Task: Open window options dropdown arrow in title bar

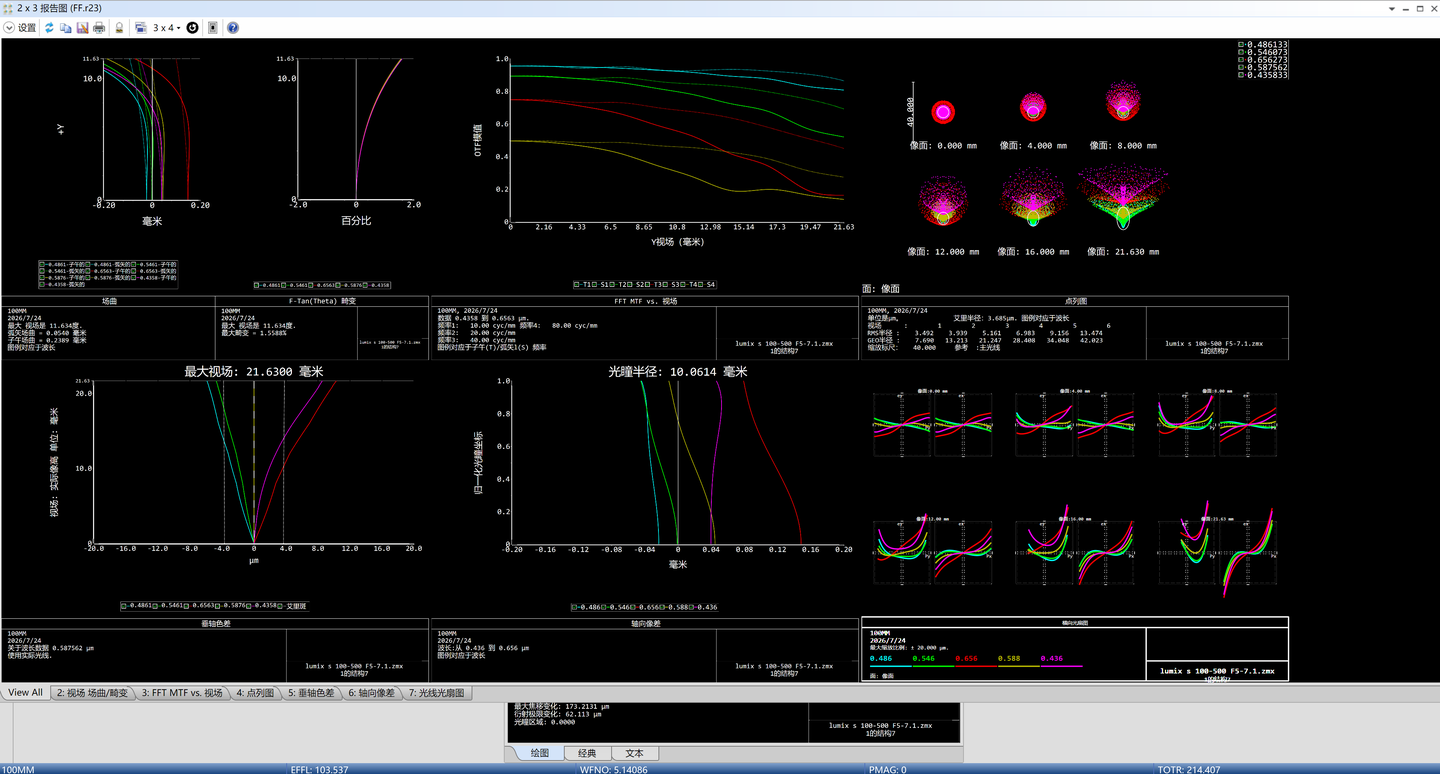Action: click(x=1390, y=8)
